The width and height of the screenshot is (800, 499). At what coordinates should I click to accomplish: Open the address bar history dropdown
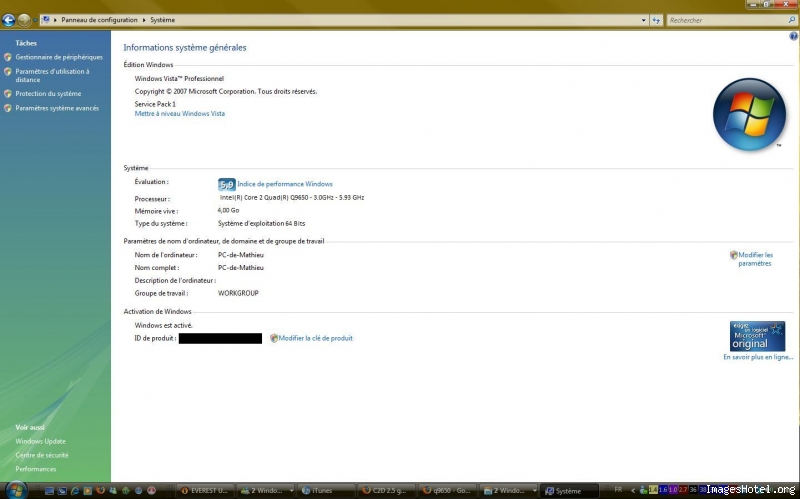(x=642, y=20)
